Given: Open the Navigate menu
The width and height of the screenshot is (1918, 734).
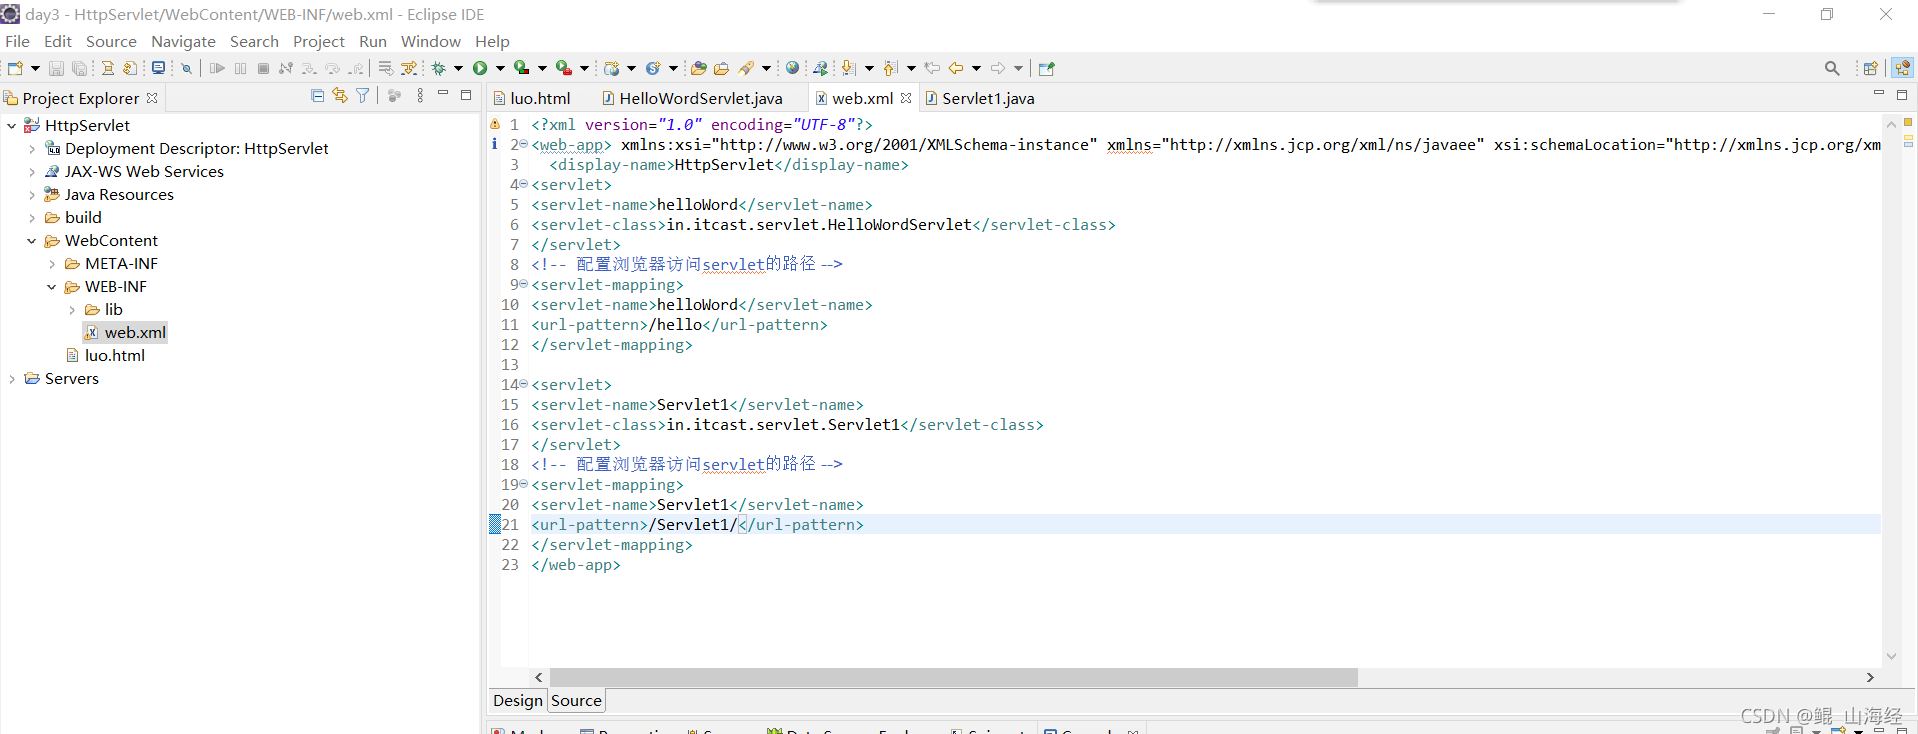Looking at the screenshot, I should click(x=183, y=41).
